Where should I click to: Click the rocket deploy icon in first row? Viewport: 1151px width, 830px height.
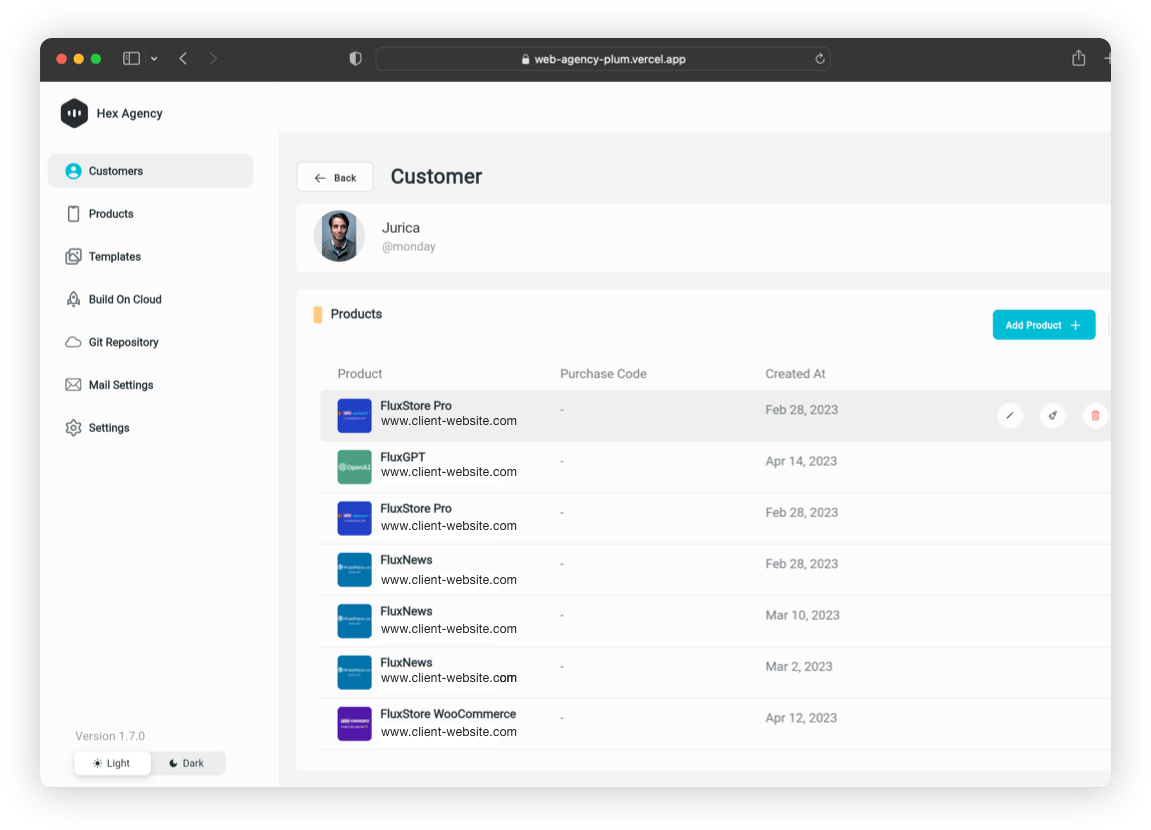(1053, 415)
